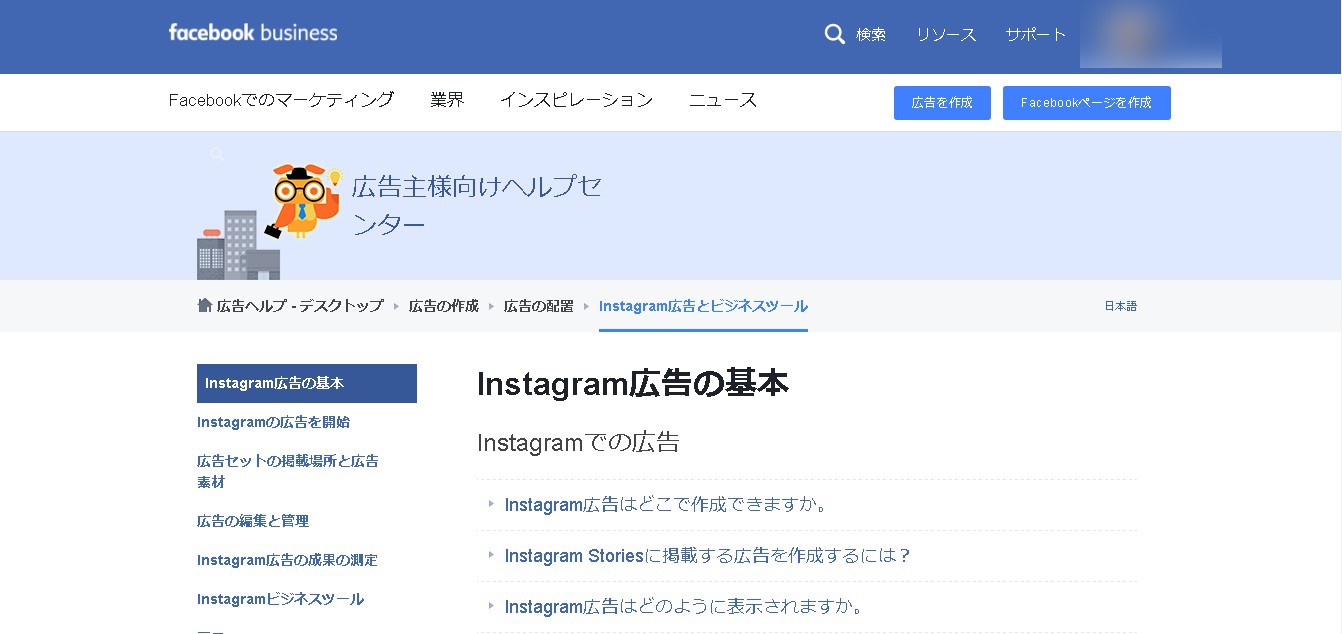The width and height of the screenshot is (1342, 634).
Task: Click the 広告主様向けヘルプセンター title
Action: tap(476, 205)
